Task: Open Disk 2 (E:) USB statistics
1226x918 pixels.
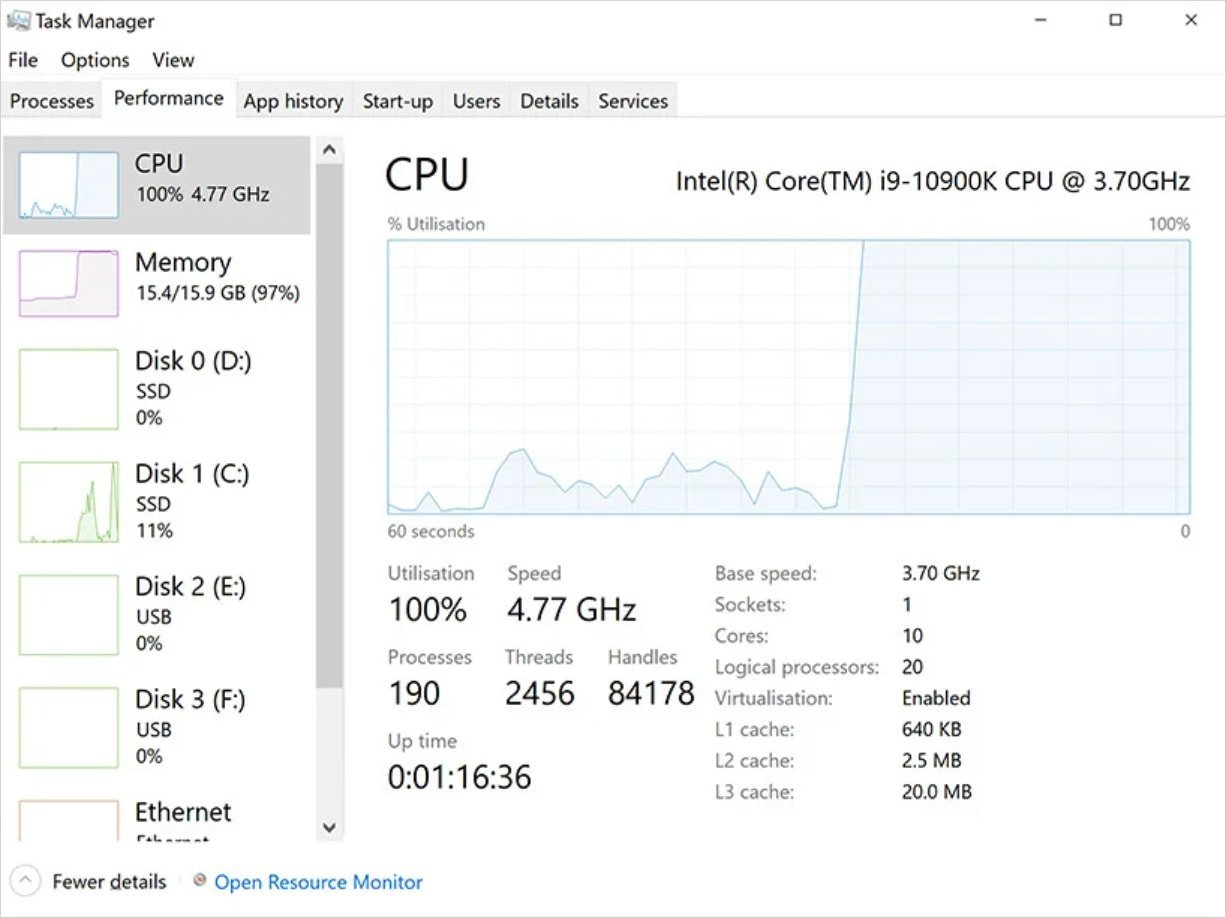Action: tap(157, 614)
